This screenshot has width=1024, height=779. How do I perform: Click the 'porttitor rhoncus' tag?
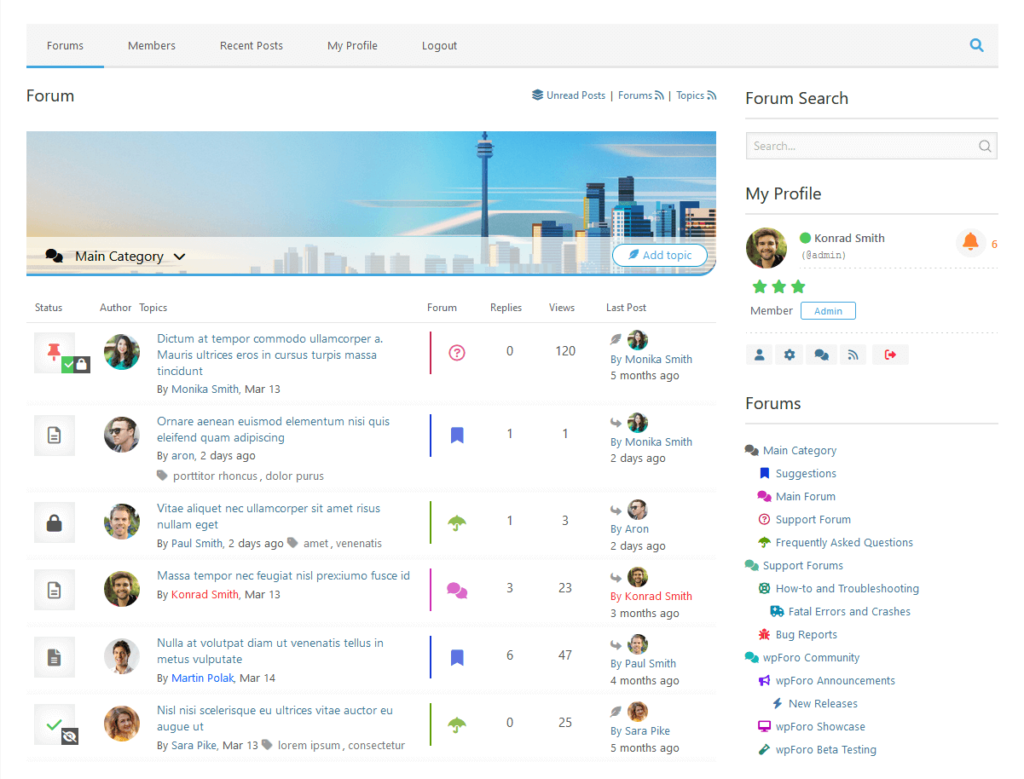pos(215,476)
